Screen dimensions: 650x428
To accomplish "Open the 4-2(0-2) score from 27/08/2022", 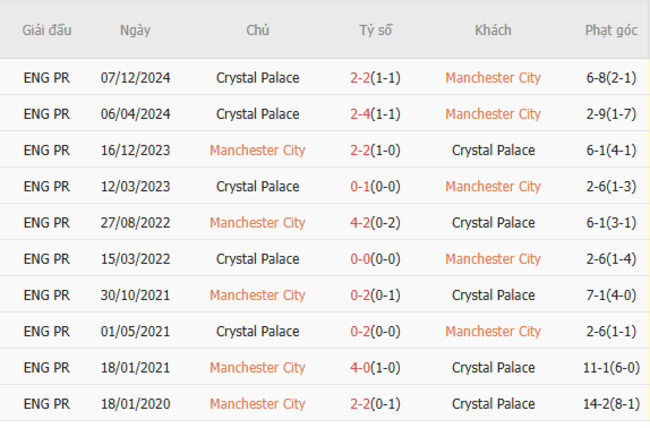I will point(376,222).
